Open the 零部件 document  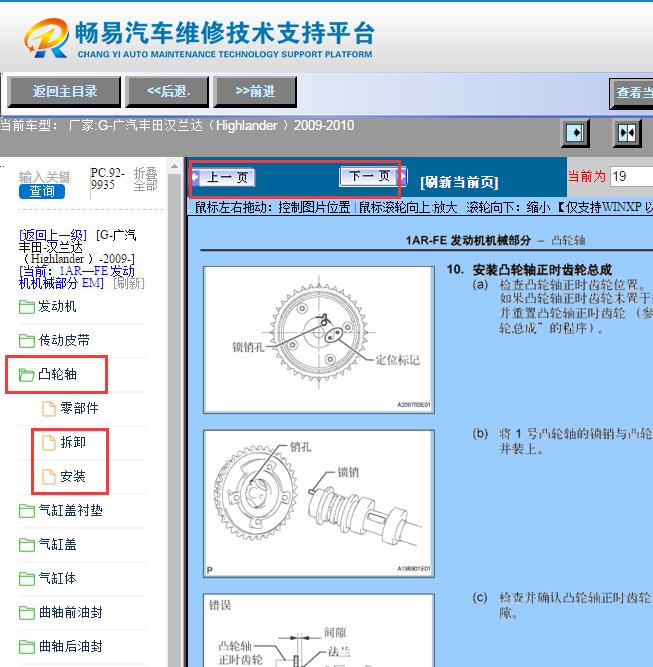79,408
